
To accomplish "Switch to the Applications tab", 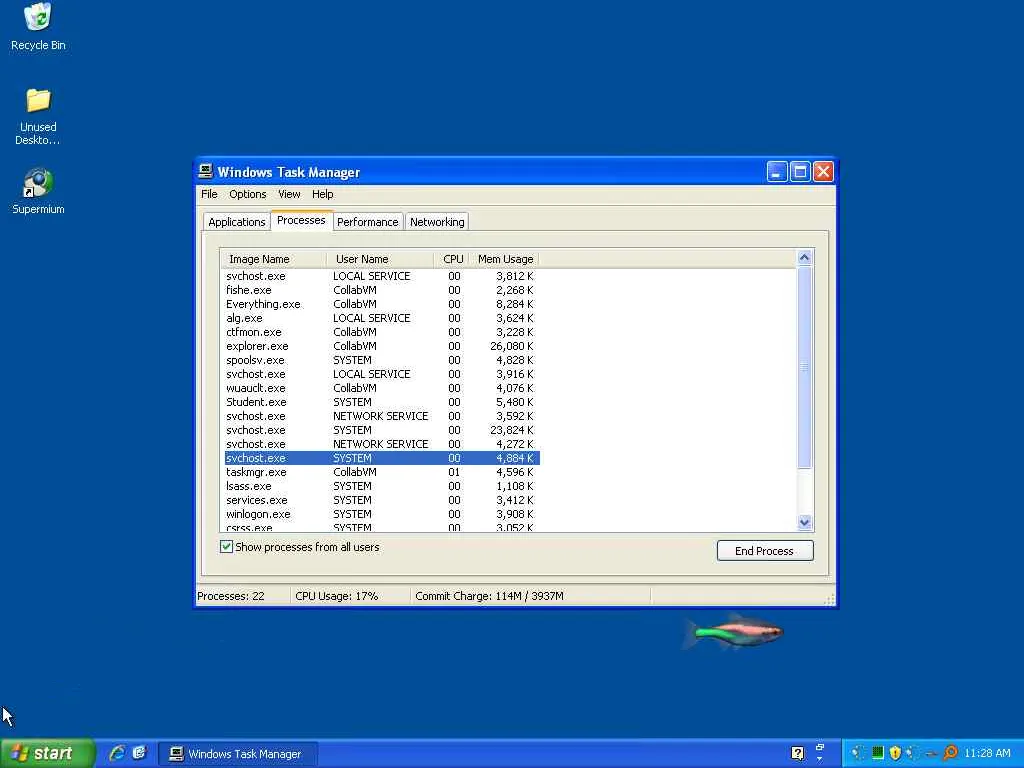I will (x=236, y=222).
